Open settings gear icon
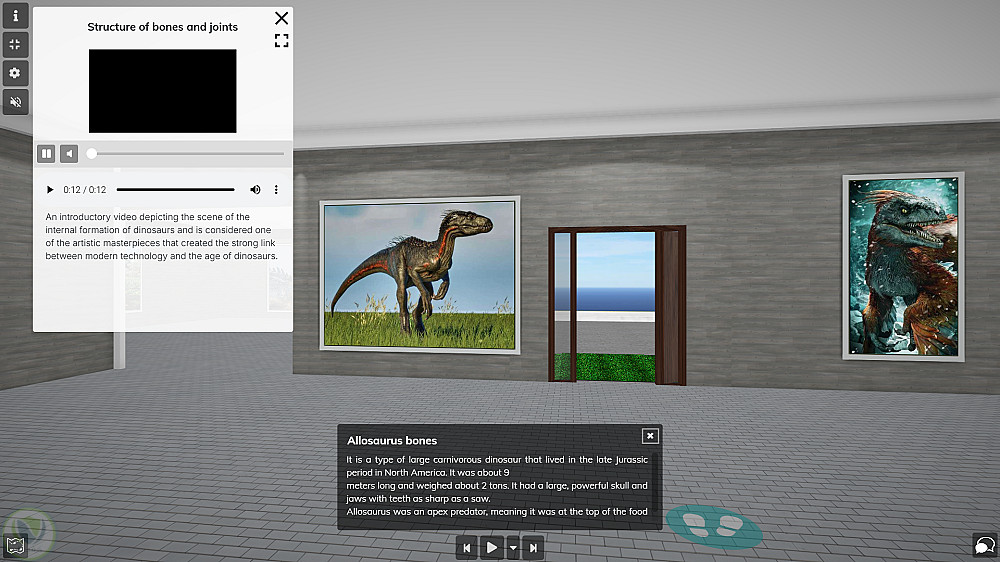The width and height of the screenshot is (1000, 562). 15,73
